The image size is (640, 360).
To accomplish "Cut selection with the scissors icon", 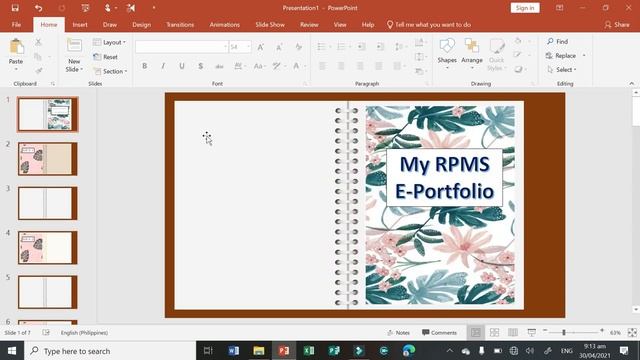I will point(38,42).
